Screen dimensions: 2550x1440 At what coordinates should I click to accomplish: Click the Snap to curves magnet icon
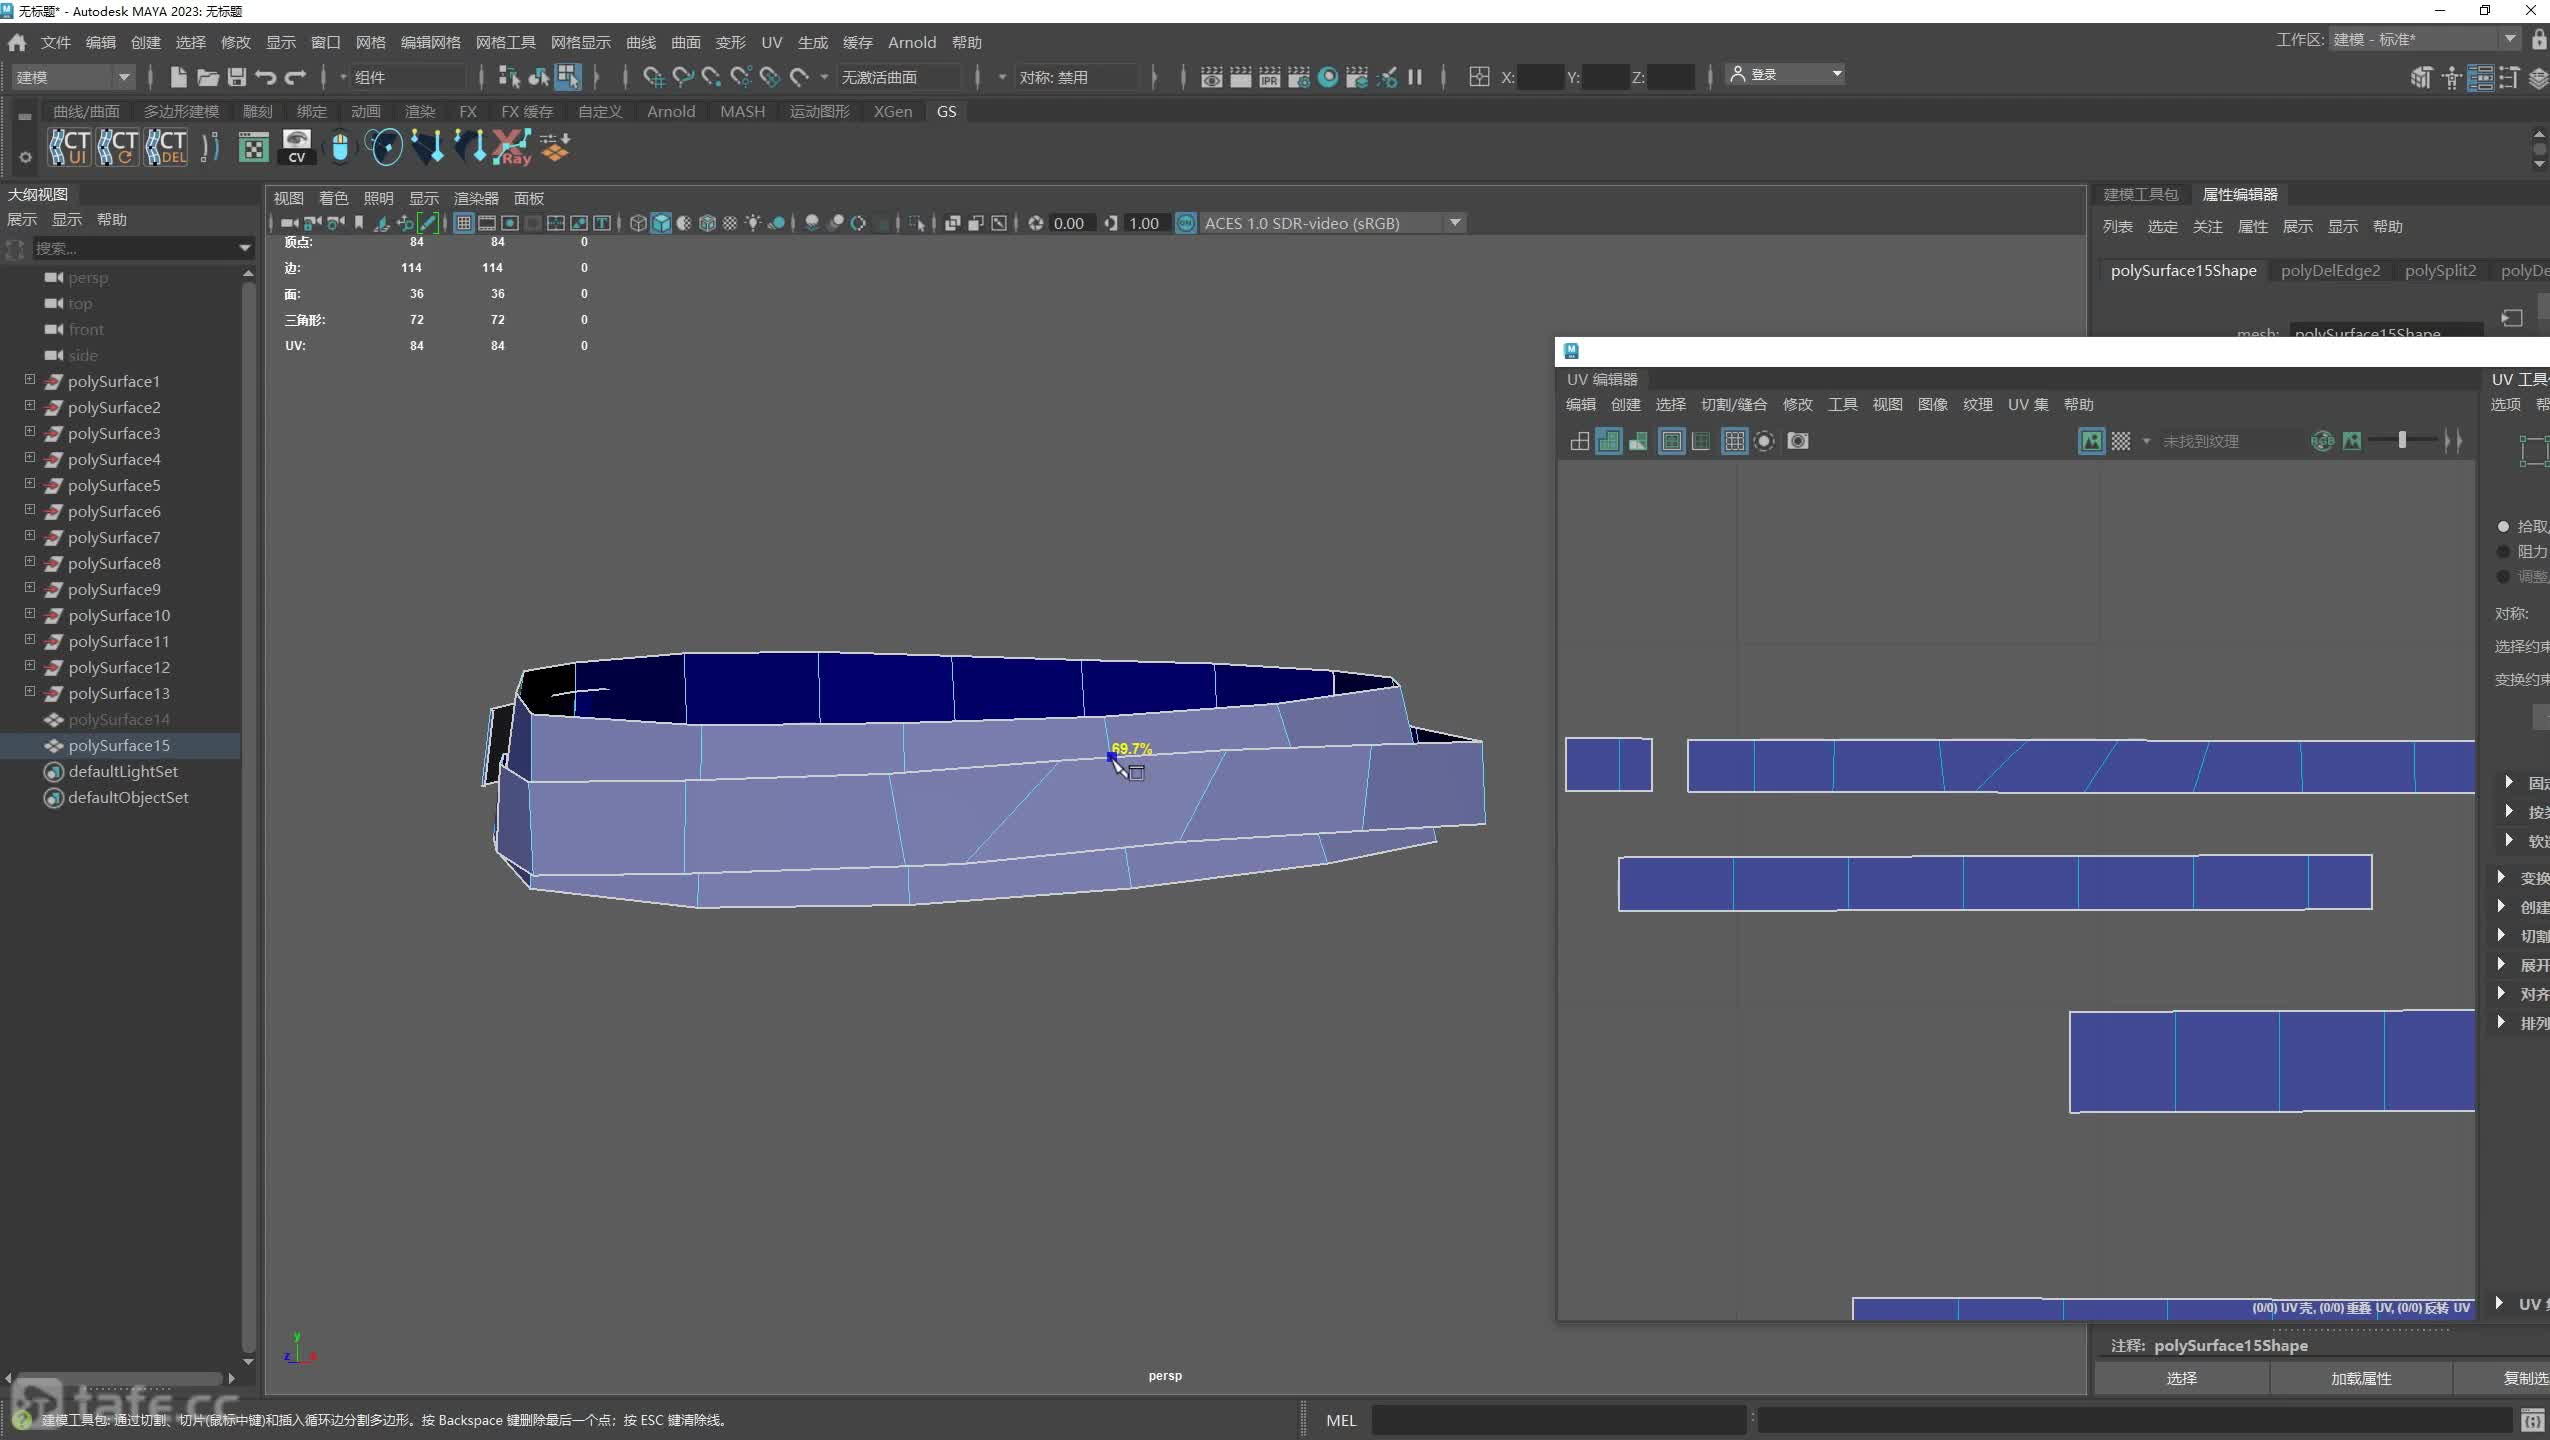pos(683,77)
